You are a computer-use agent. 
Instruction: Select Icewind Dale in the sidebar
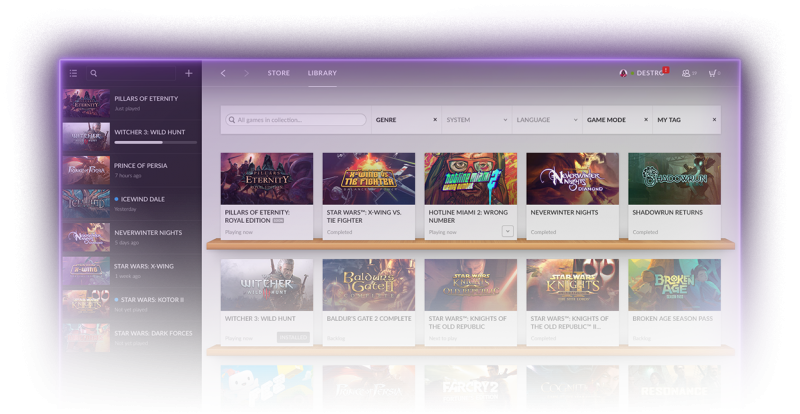click(x=132, y=204)
